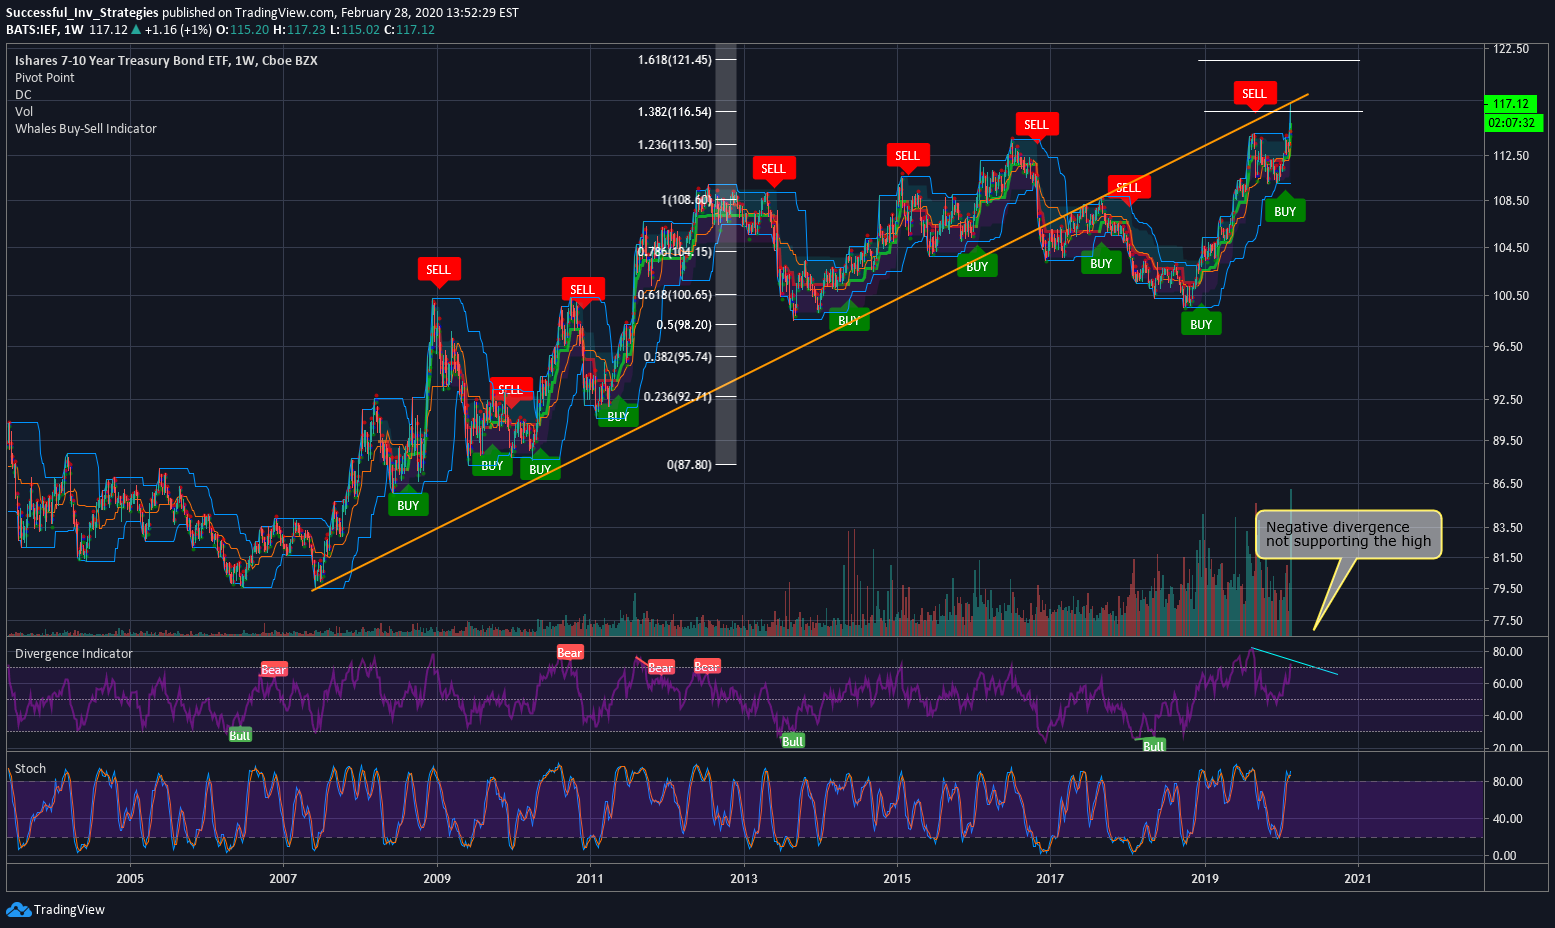This screenshot has width=1555, height=928.
Task: Click the BATS:IEF, 1W symbol text
Action: pos(44,29)
